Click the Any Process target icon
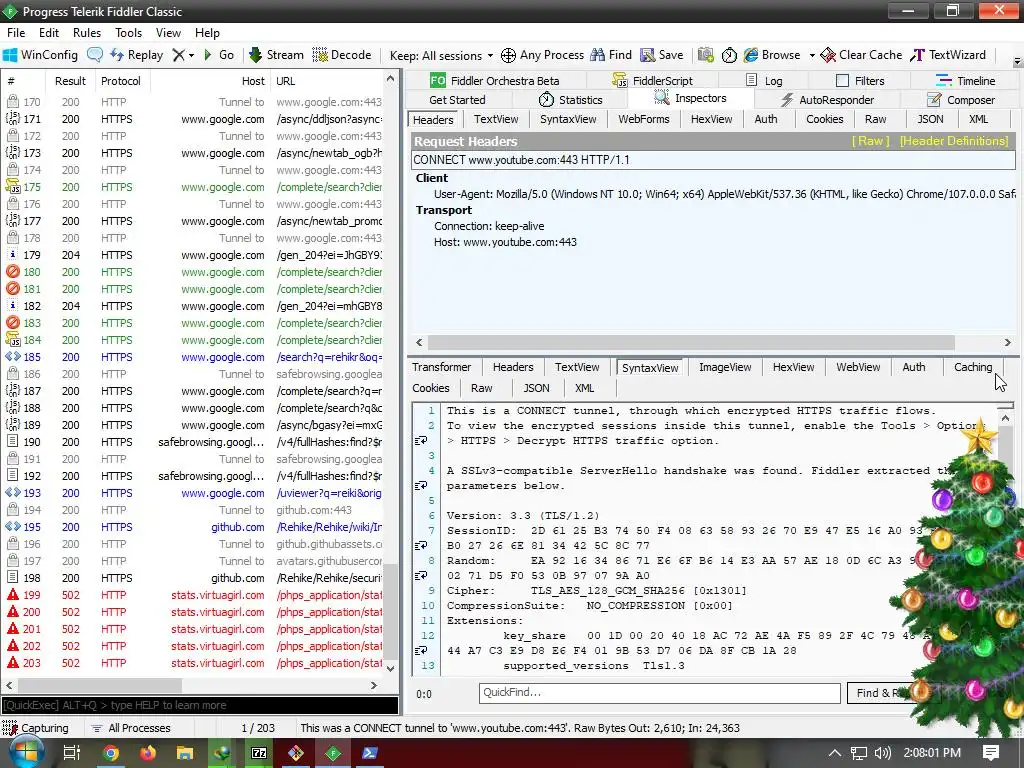Viewport: 1024px width, 768px height. point(508,56)
